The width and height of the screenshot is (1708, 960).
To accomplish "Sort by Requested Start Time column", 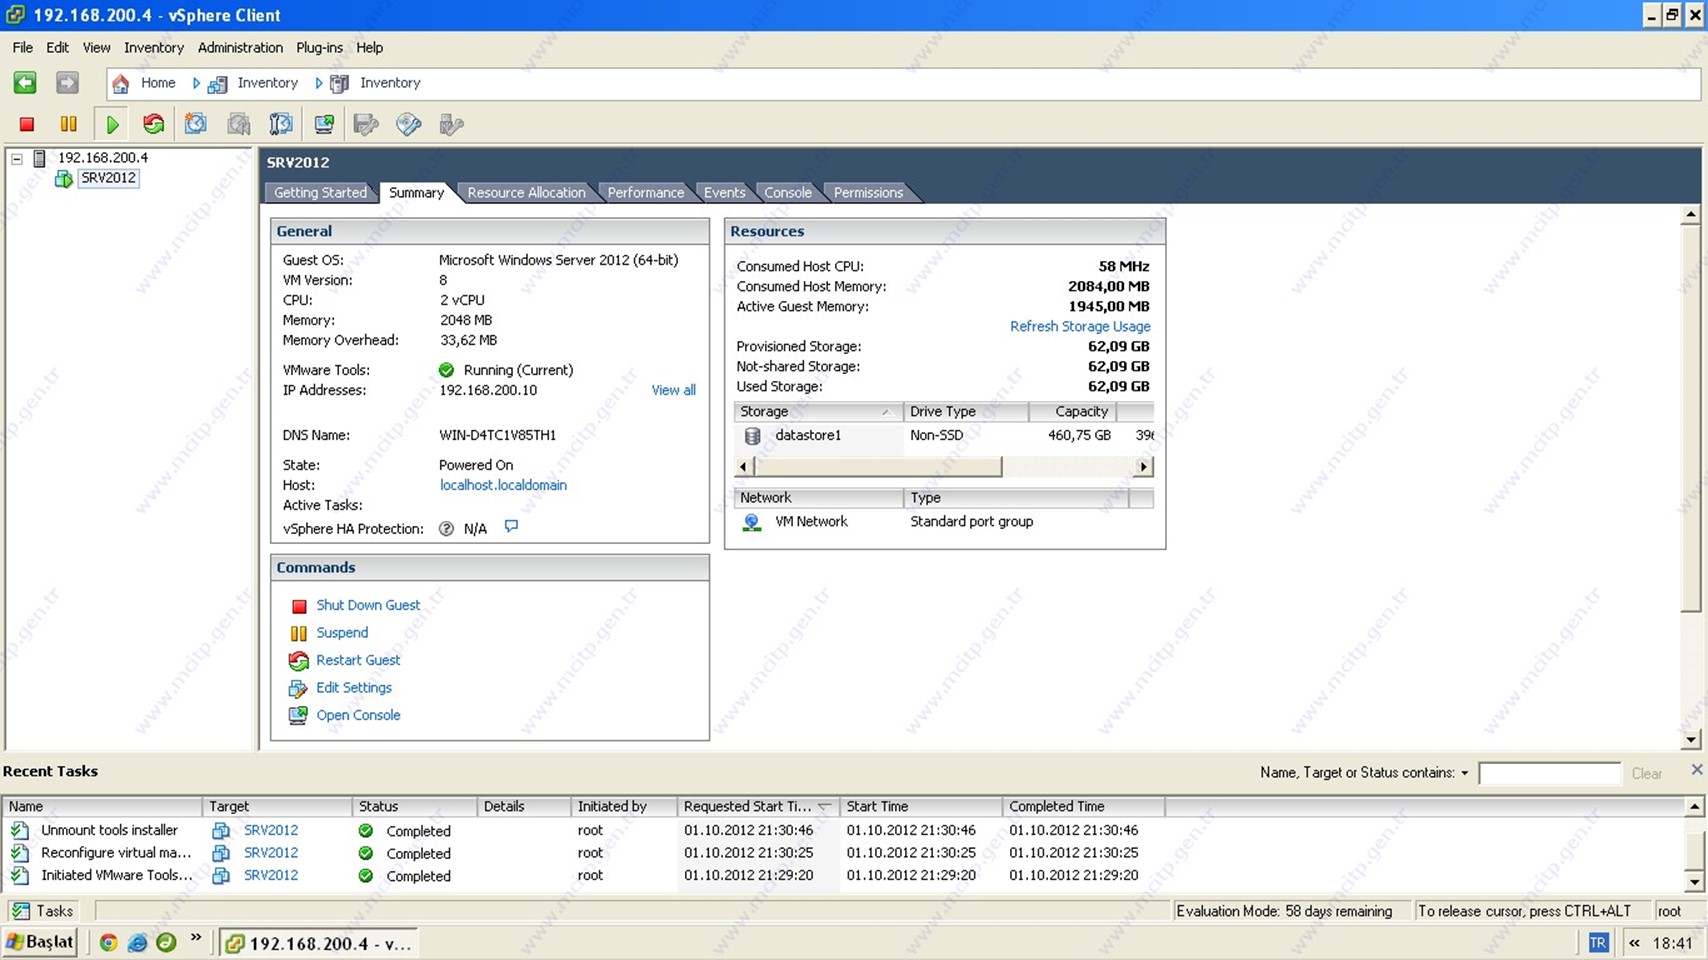I will (758, 806).
